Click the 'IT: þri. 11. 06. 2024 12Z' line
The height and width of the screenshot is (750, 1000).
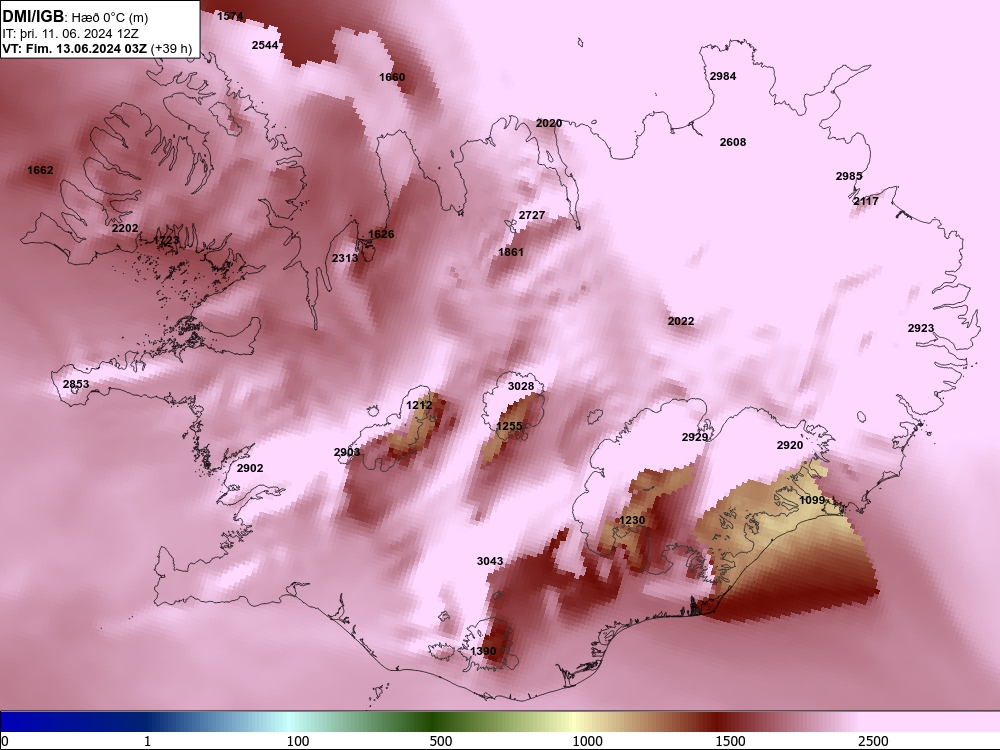(x=71, y=34)
